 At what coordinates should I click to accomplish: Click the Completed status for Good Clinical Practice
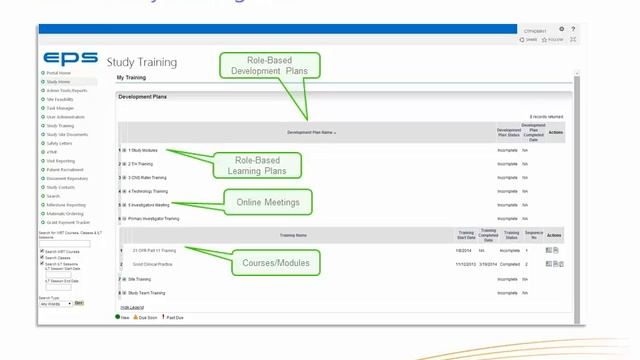(x=510, y=264)
